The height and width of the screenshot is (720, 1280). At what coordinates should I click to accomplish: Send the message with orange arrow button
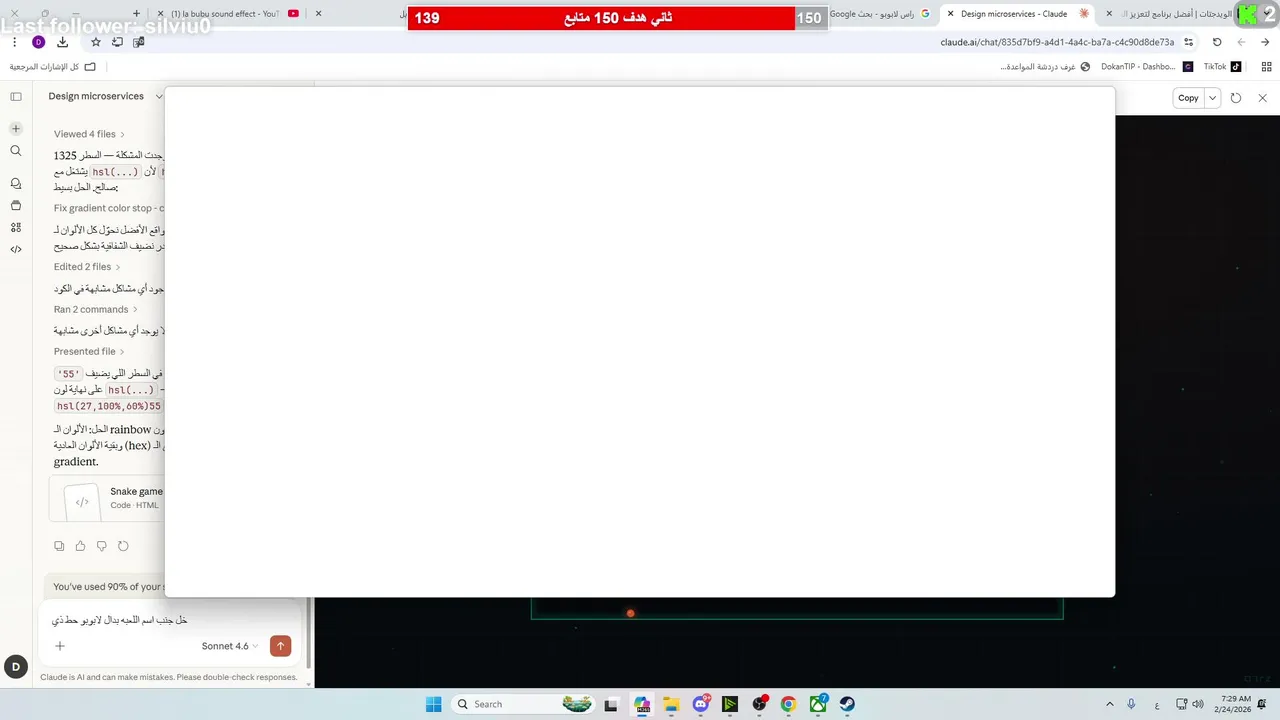280,646
